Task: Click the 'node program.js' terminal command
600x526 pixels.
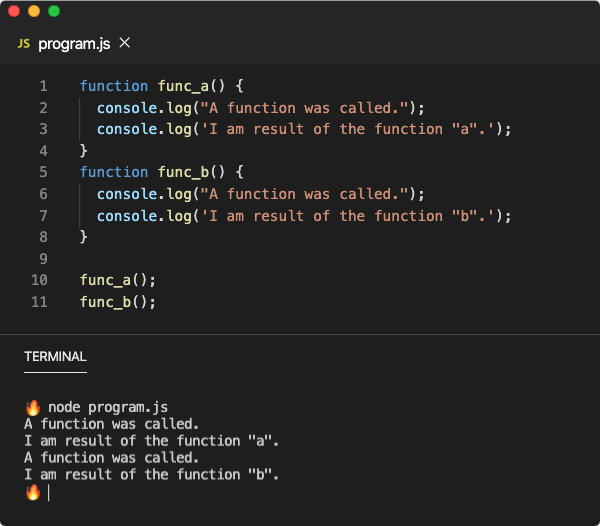Action: [x=108, y=407]
